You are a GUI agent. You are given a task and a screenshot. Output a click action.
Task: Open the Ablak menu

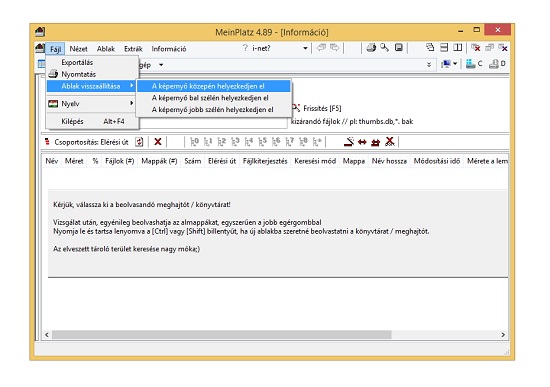click(106, 49)
